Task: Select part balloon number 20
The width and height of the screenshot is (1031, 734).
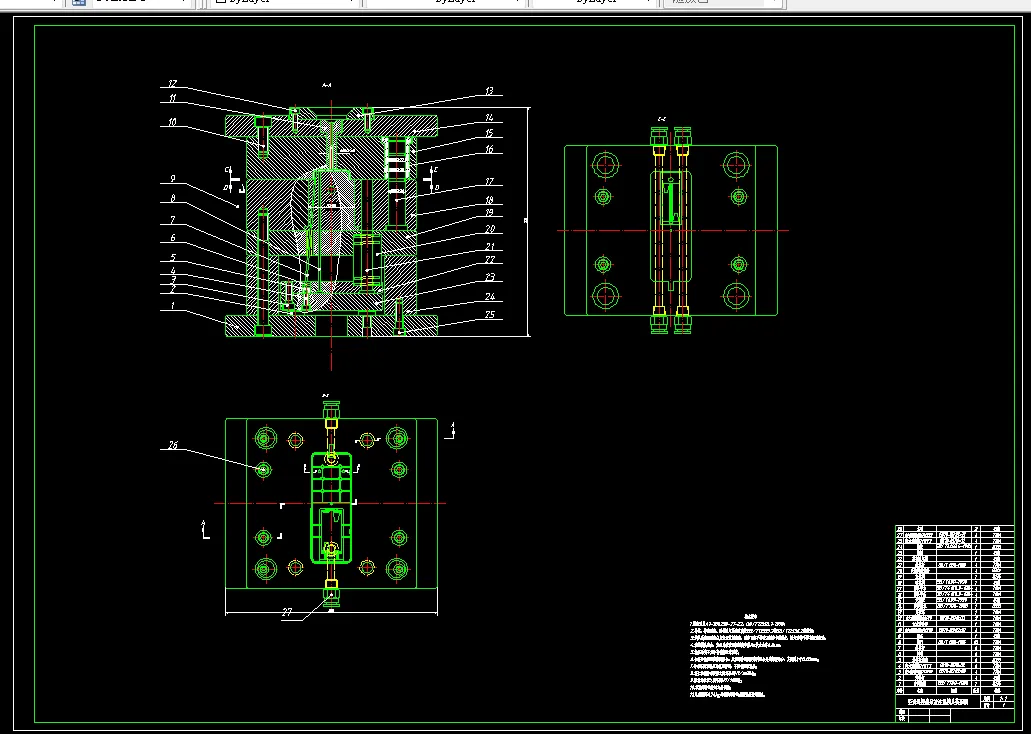Action: pyautogui.click(x=490, y=230)
